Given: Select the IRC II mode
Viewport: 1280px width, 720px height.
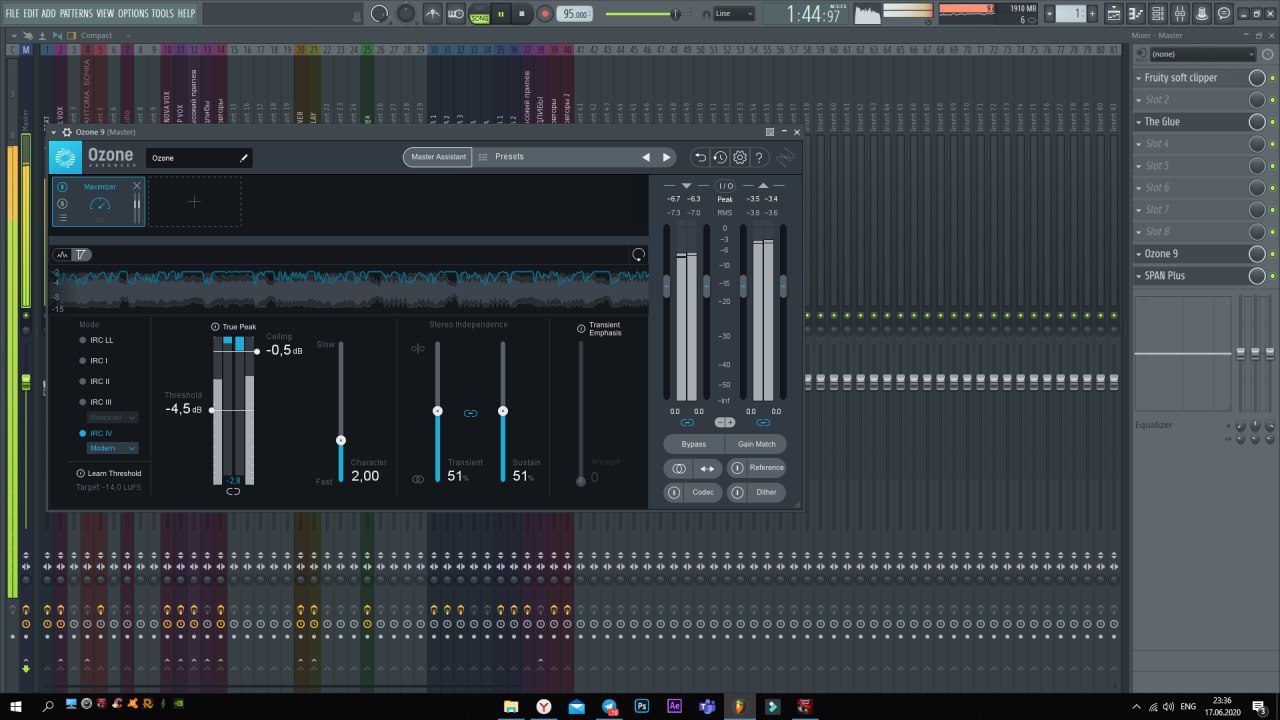Looking at the screenshot, I should click(x=95, y=381).
